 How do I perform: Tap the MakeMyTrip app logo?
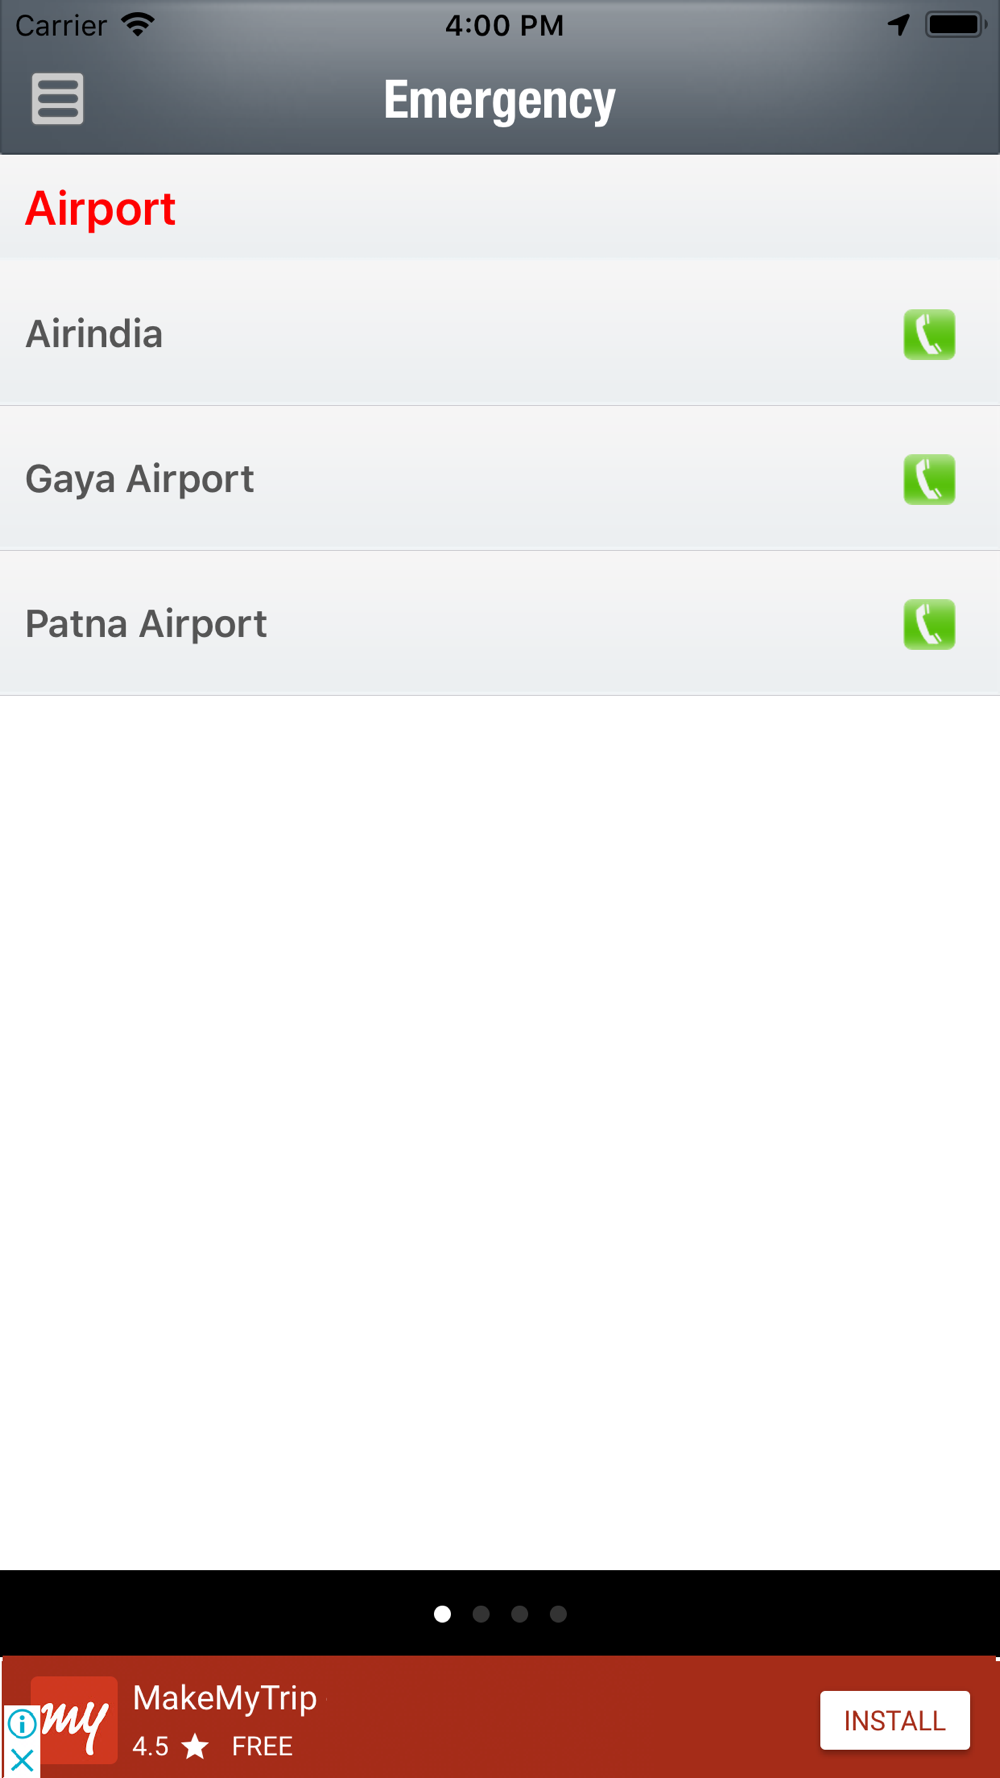75,1720
